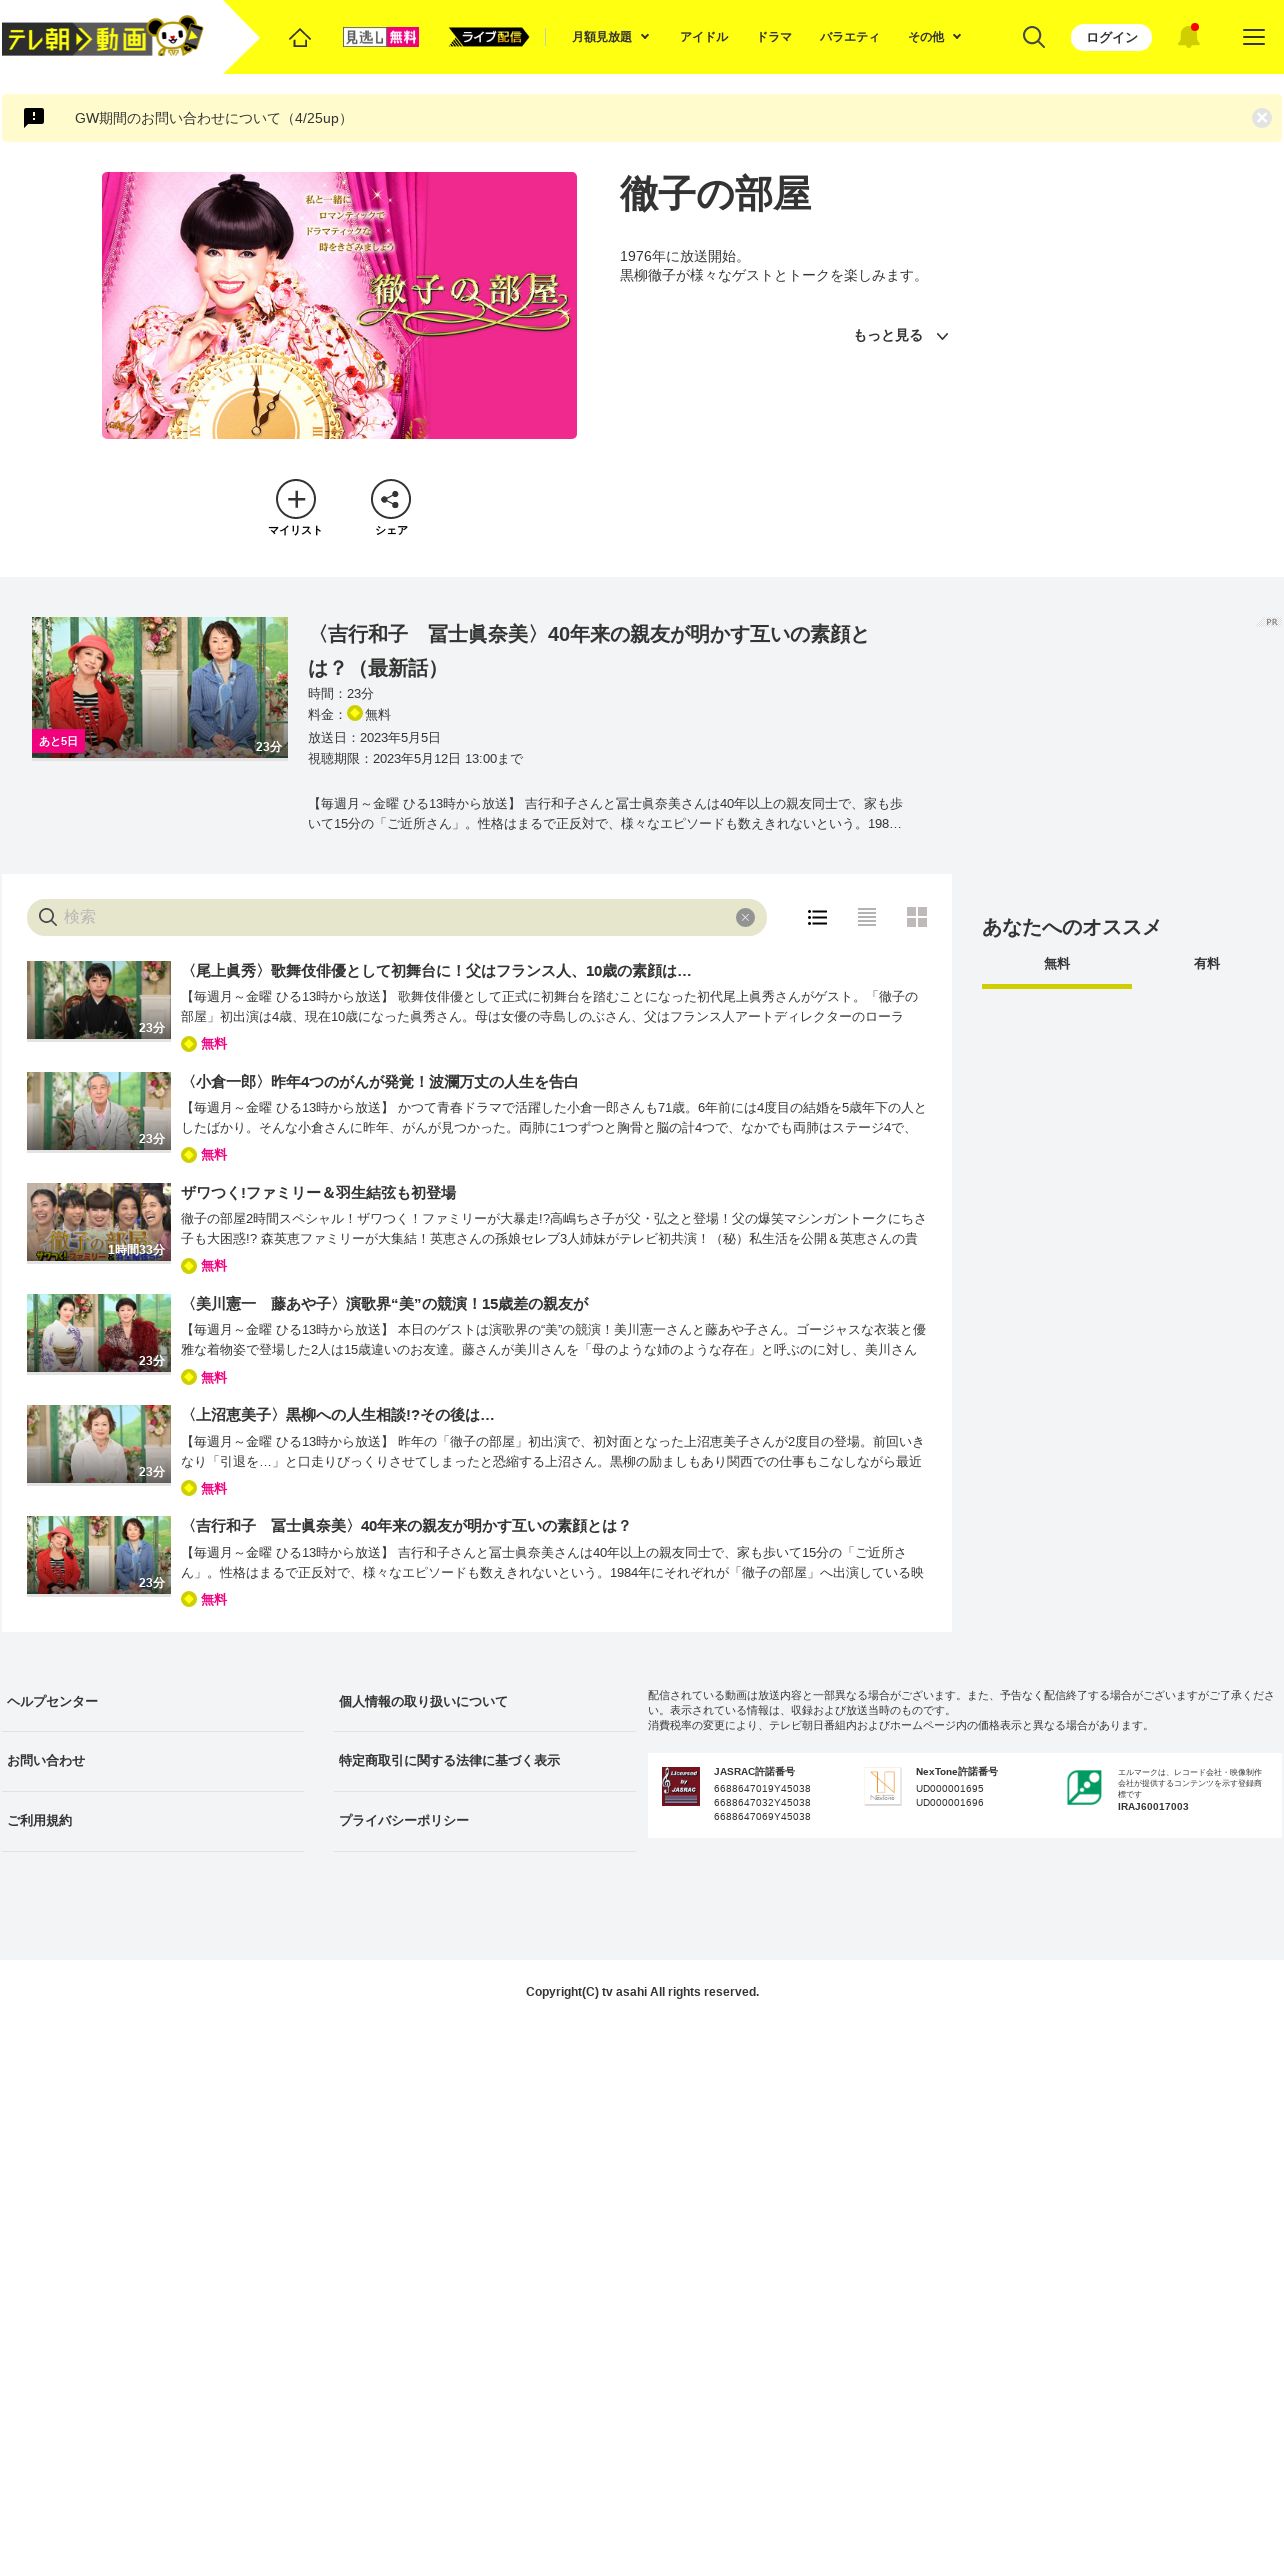
Task: Open 特定商取引に関する法律に基づく表示 link
Action: coord(485,1761)
